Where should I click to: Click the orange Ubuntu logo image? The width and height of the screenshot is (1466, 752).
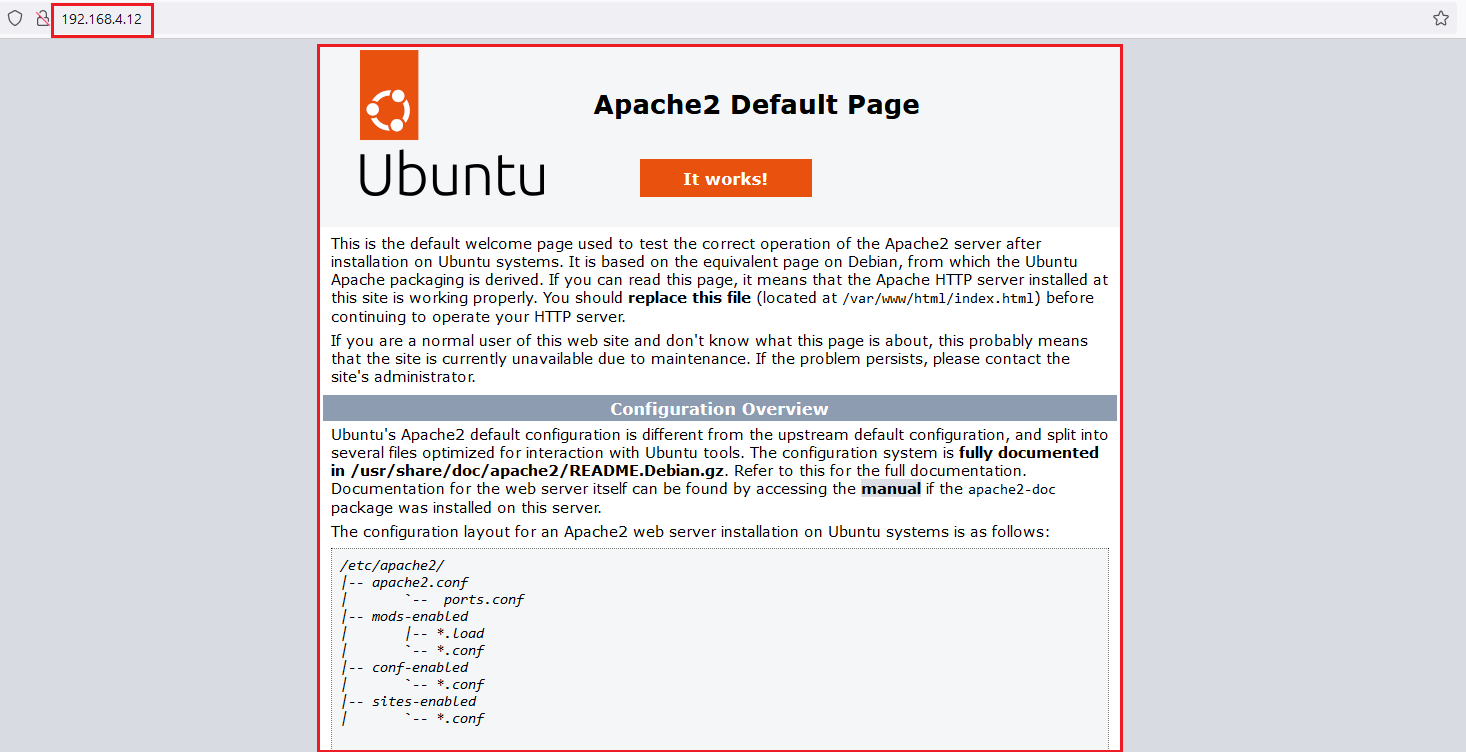[389, 95]
